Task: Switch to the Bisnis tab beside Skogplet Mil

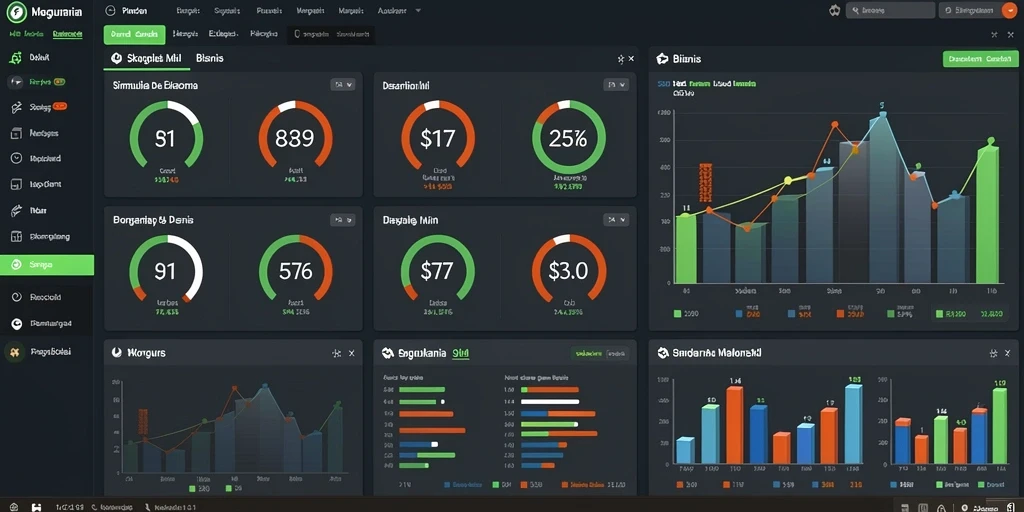Action: (210, 58)
